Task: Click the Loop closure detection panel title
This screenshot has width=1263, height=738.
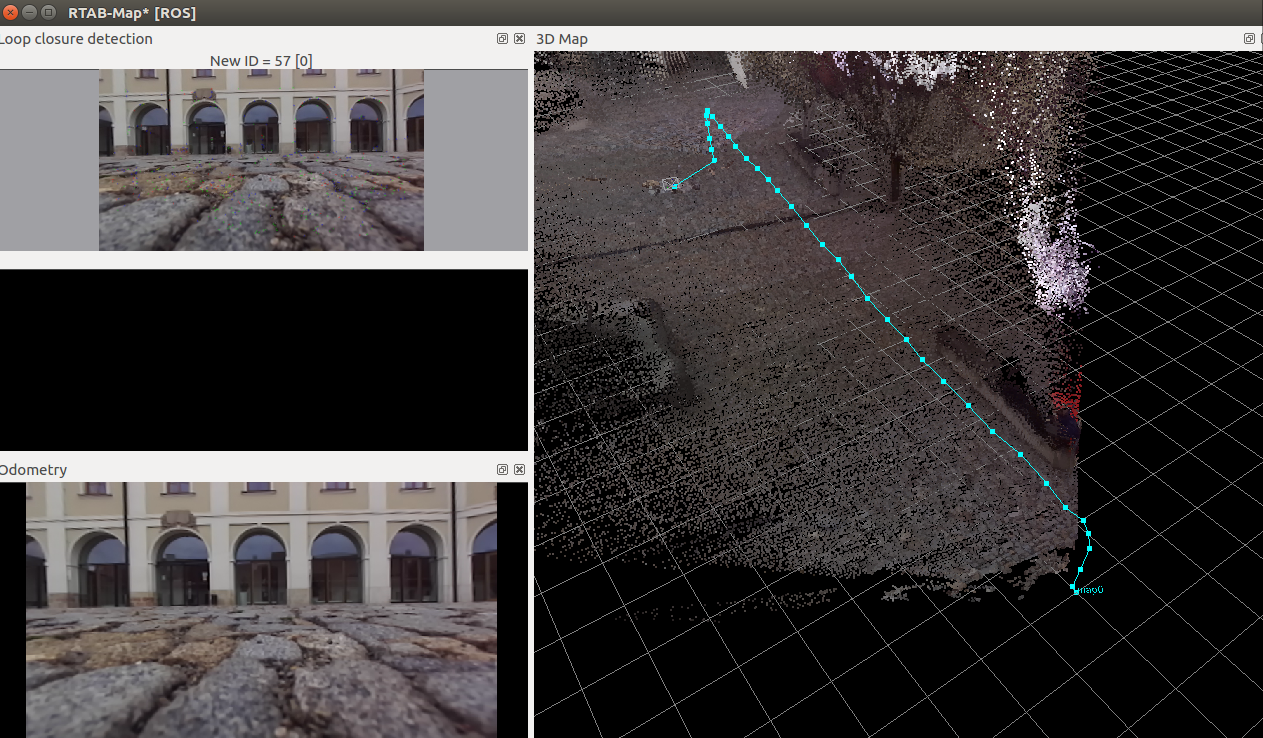Action: pyautogui.click(x=77, y=39)
